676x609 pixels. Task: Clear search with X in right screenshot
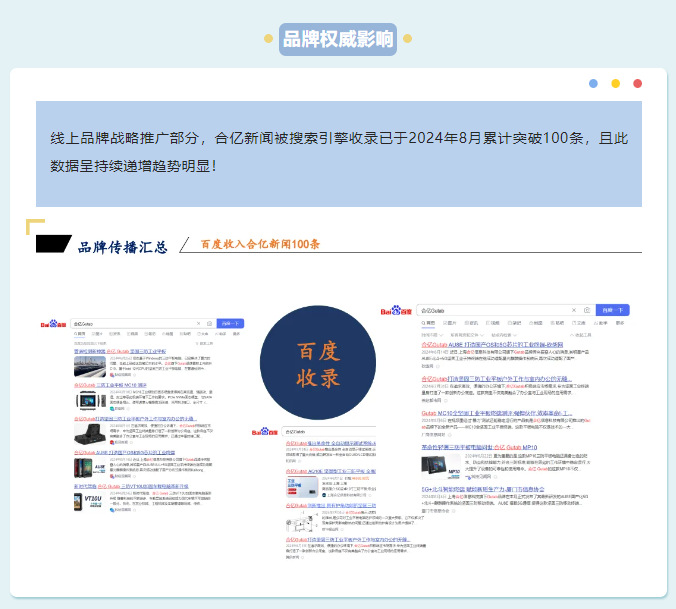pyautogui.click(x=574, y=310)
